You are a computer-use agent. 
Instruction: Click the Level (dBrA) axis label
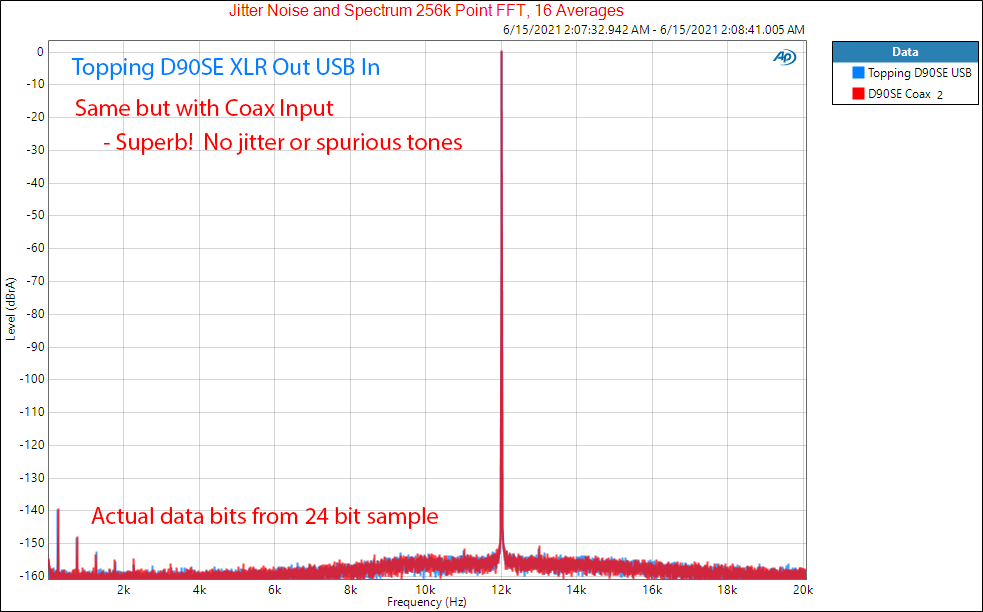tap(10, 309)
